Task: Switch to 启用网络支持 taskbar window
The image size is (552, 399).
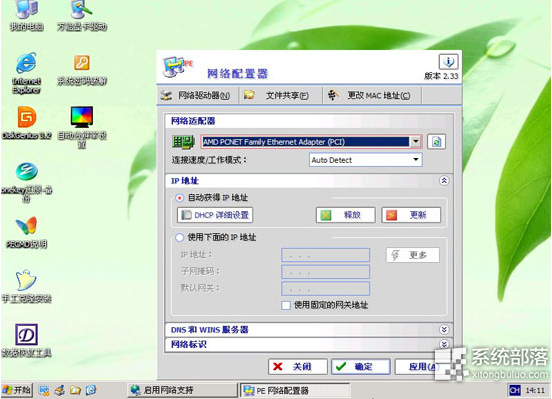Action: pyautogui.click(x=182, y=390)
